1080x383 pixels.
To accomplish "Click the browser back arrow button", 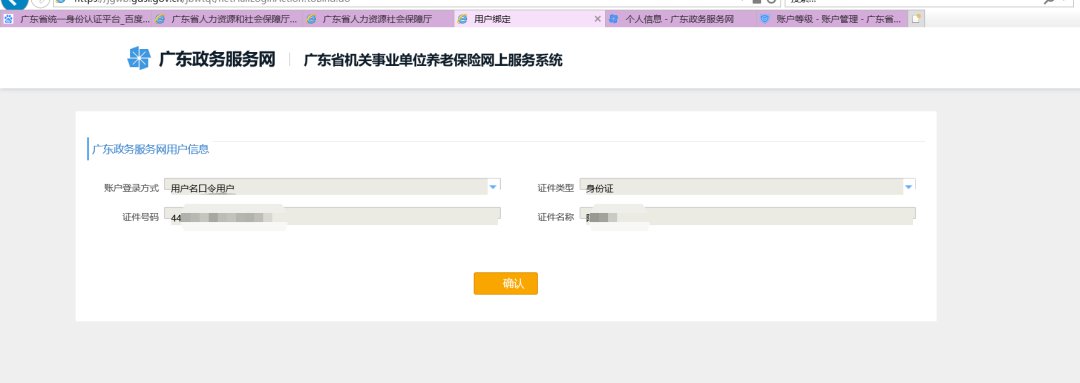I will pos(14,3).
